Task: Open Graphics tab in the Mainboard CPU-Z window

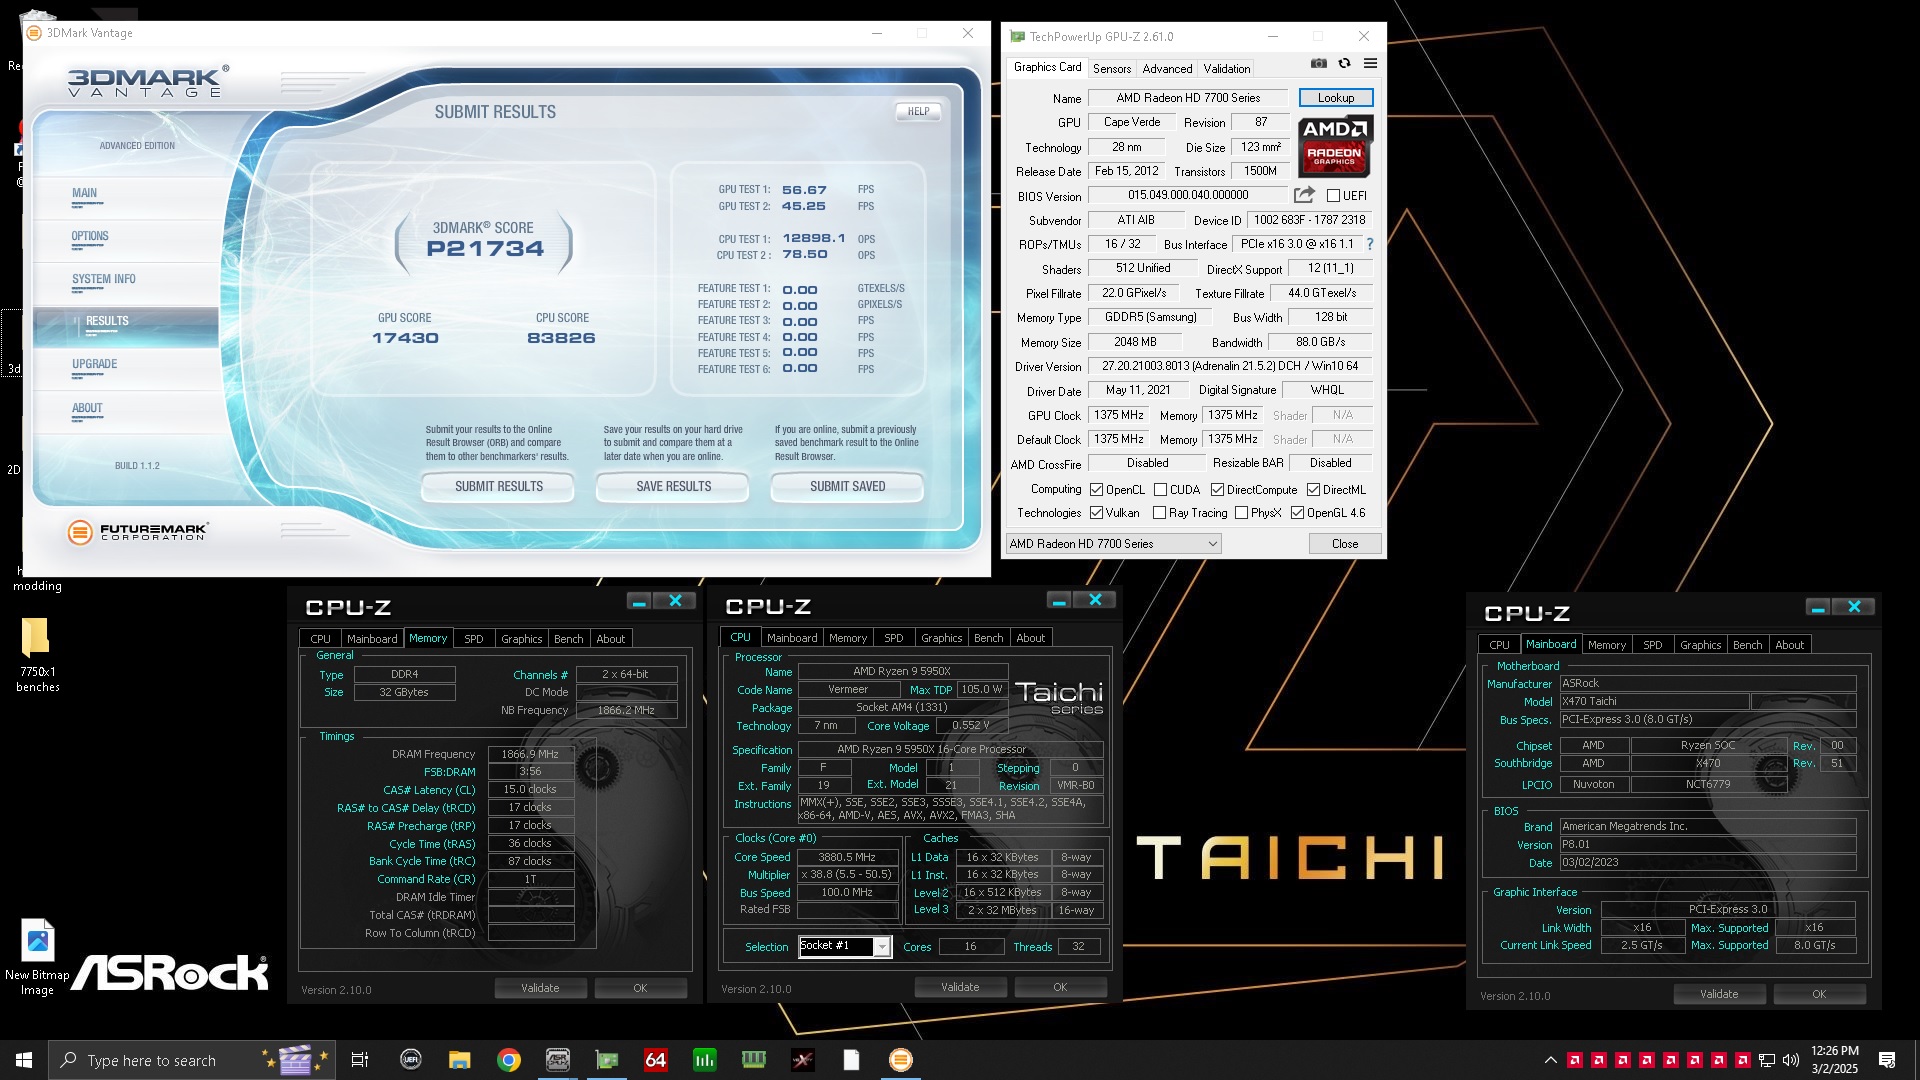Action: coord(1700,644)
